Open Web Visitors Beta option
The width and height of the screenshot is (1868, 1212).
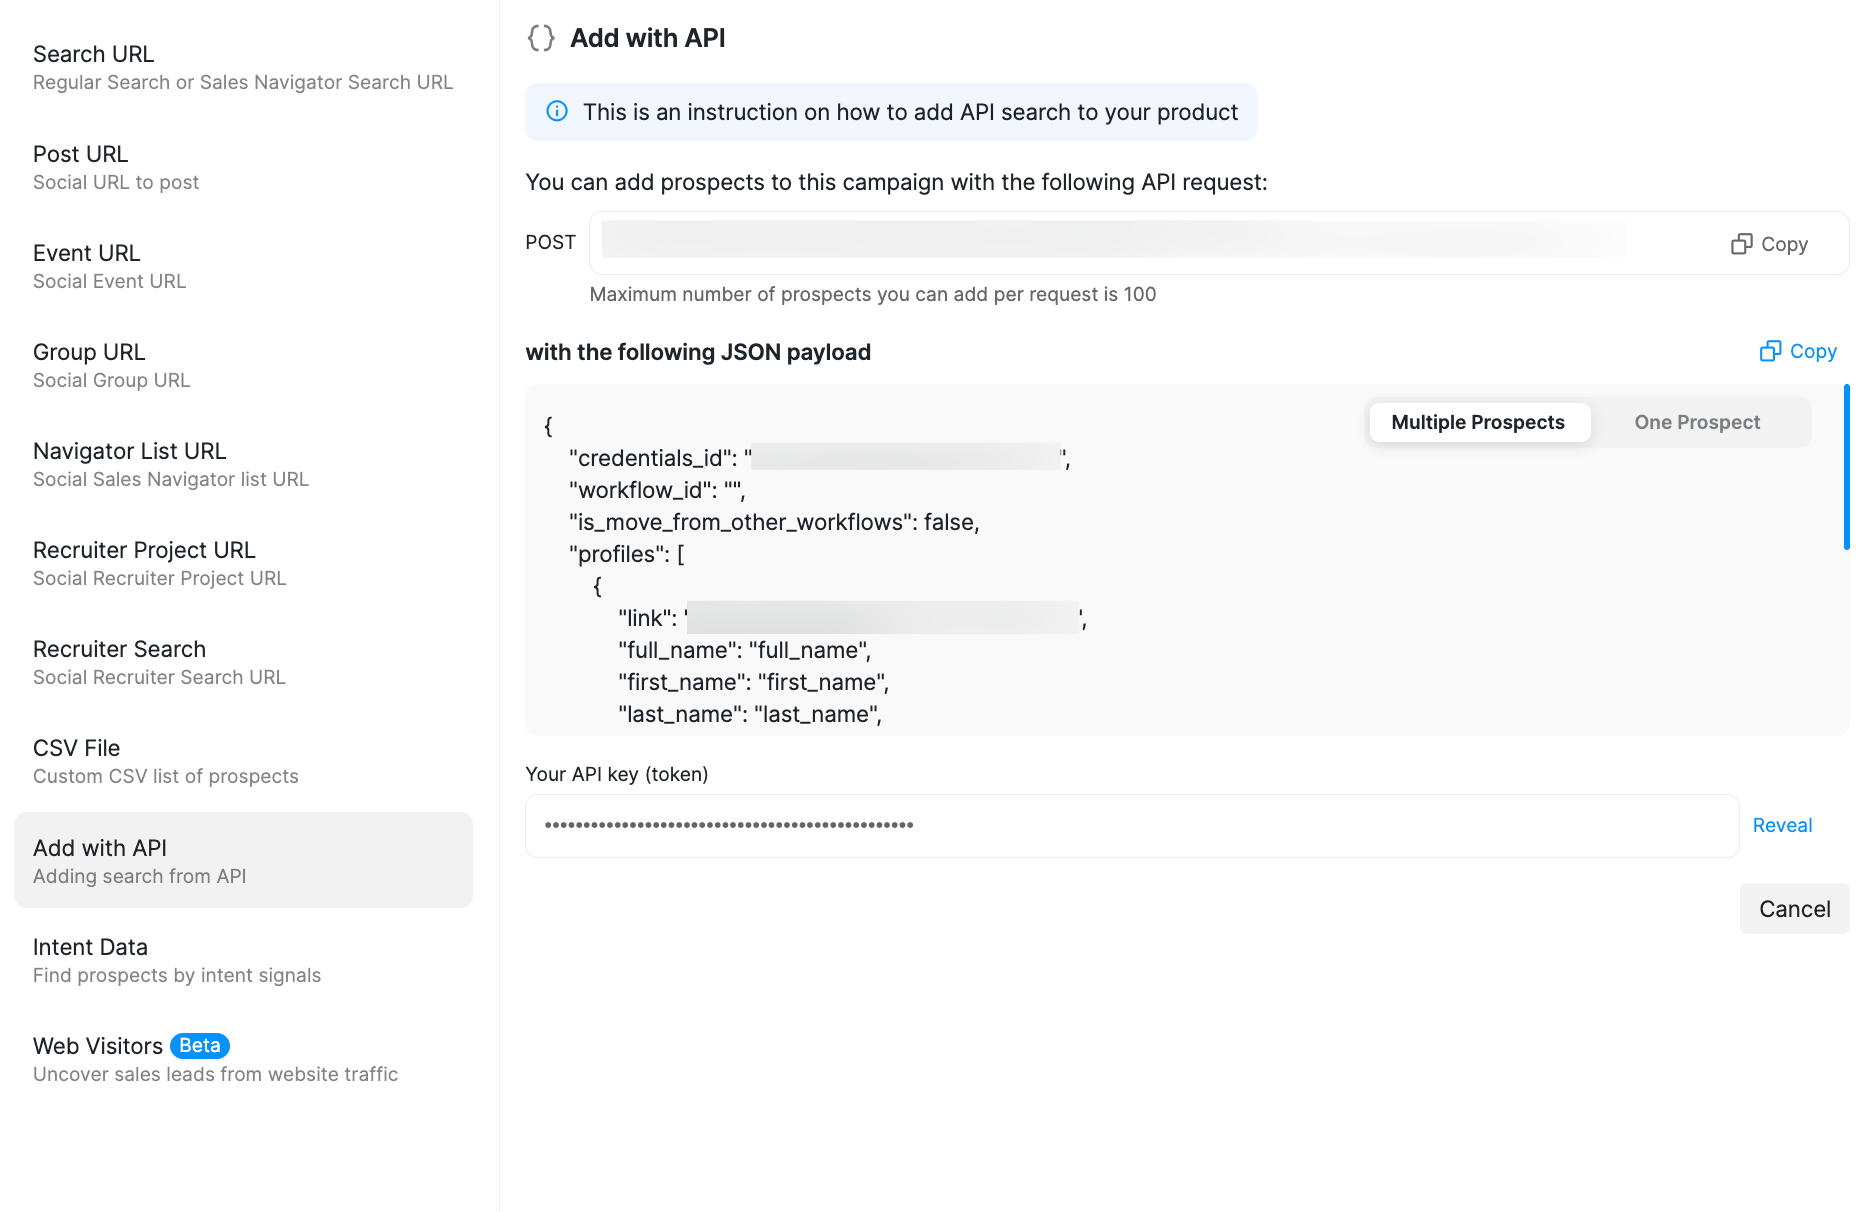tap(243, 1059)
